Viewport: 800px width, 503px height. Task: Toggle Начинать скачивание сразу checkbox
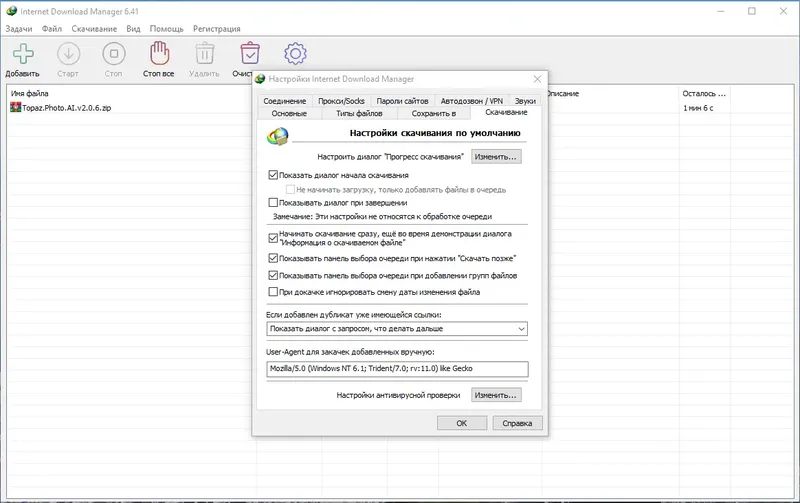[273, 238]
